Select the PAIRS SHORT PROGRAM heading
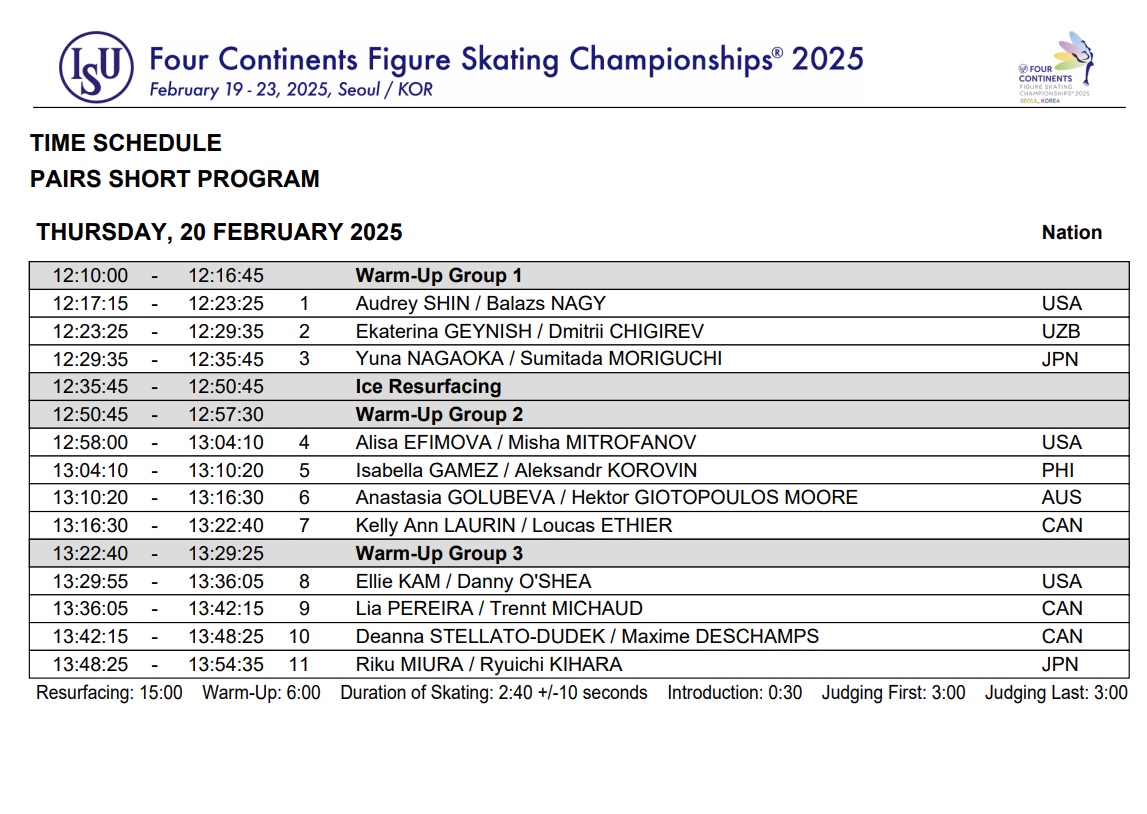The image size is (1147, 814). [175, 179]
